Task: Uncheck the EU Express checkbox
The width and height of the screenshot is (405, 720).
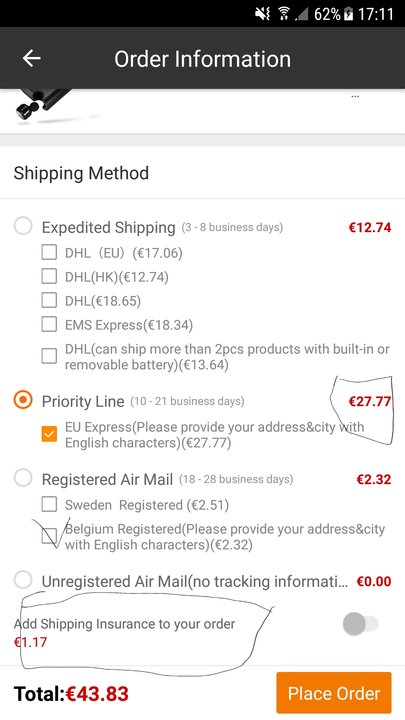Action: [49, 434]
